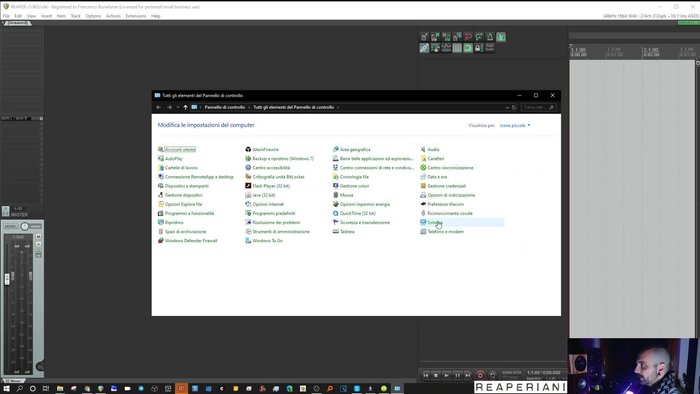Go back in Control Panel window
The height and width of the screenshot is (394, 700).
[x=158, y=107]
